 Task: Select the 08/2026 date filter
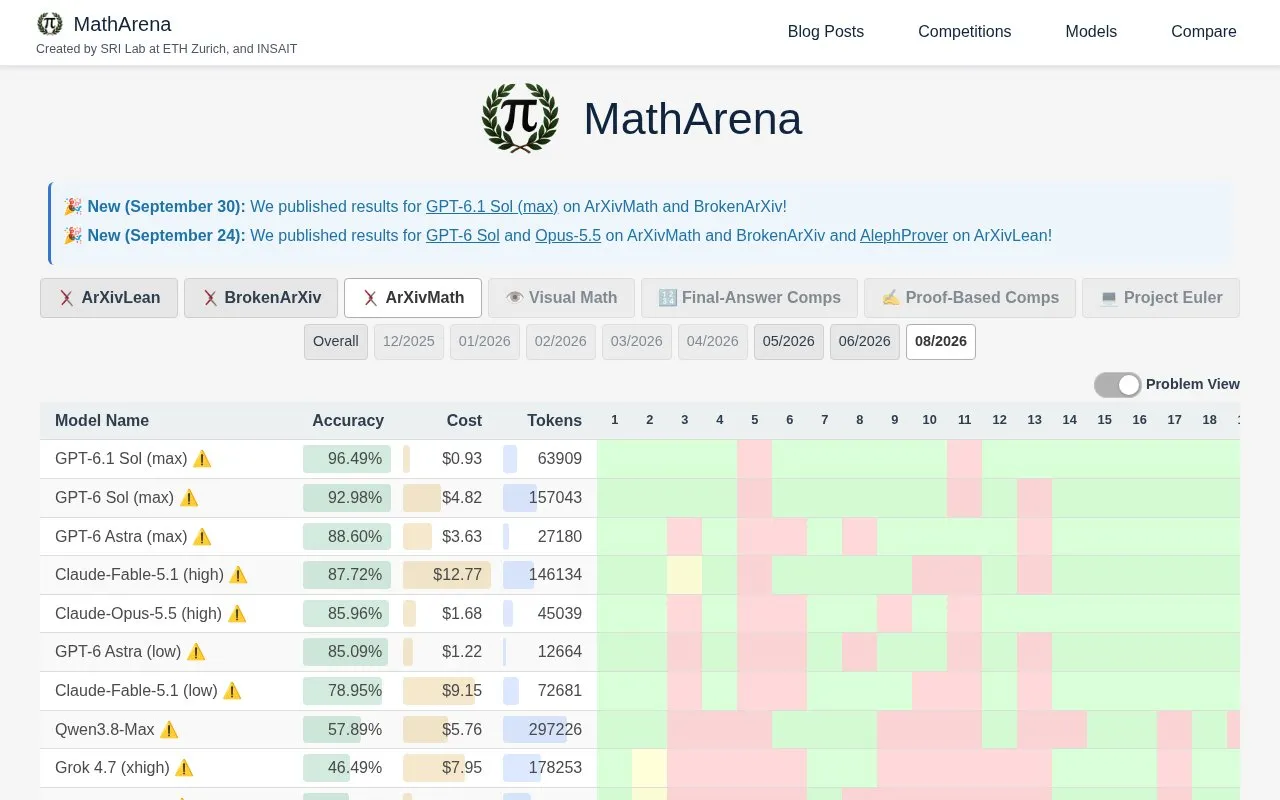(x=941, y=342)
